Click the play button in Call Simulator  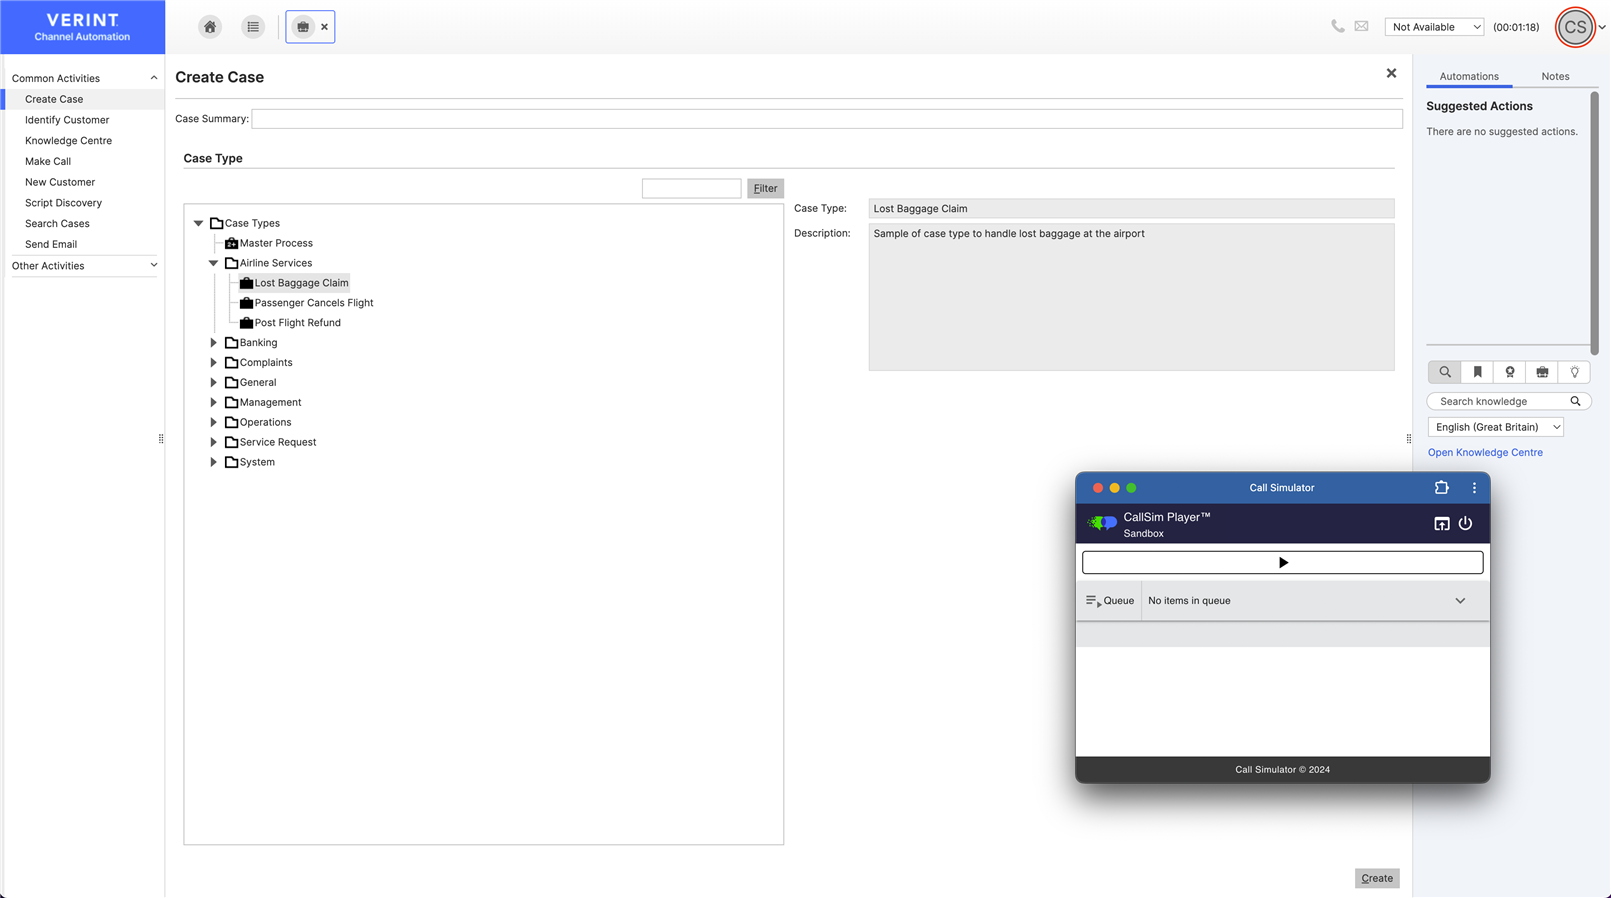click(x=1282, y=562)
